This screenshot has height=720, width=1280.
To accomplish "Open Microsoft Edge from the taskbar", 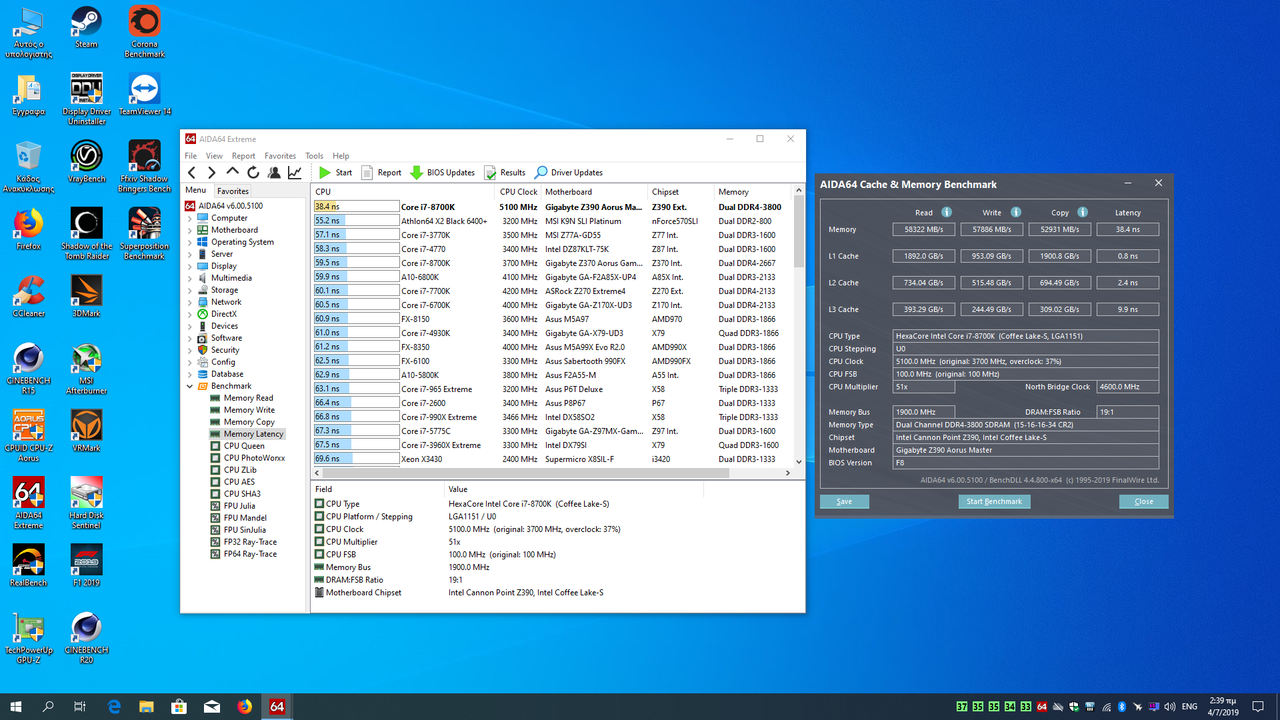I will pos(114,706).
